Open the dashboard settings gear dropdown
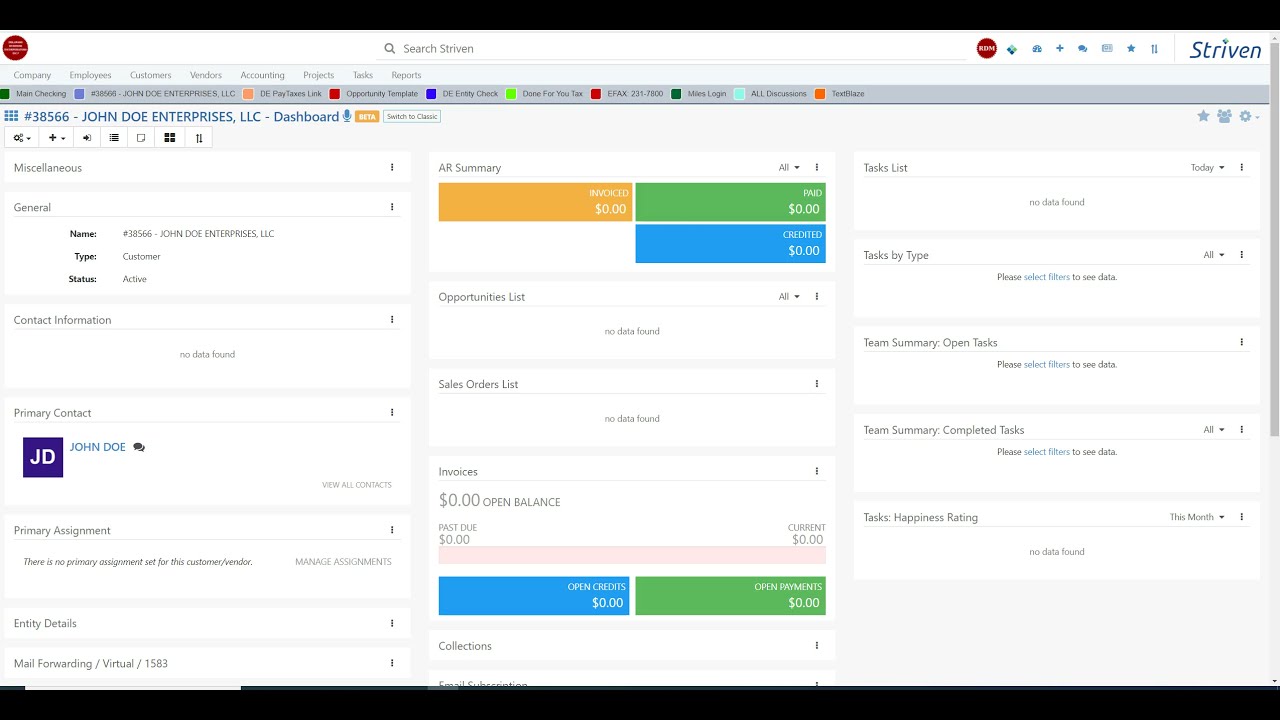 pyautogui.click(x=1249, y=116)
